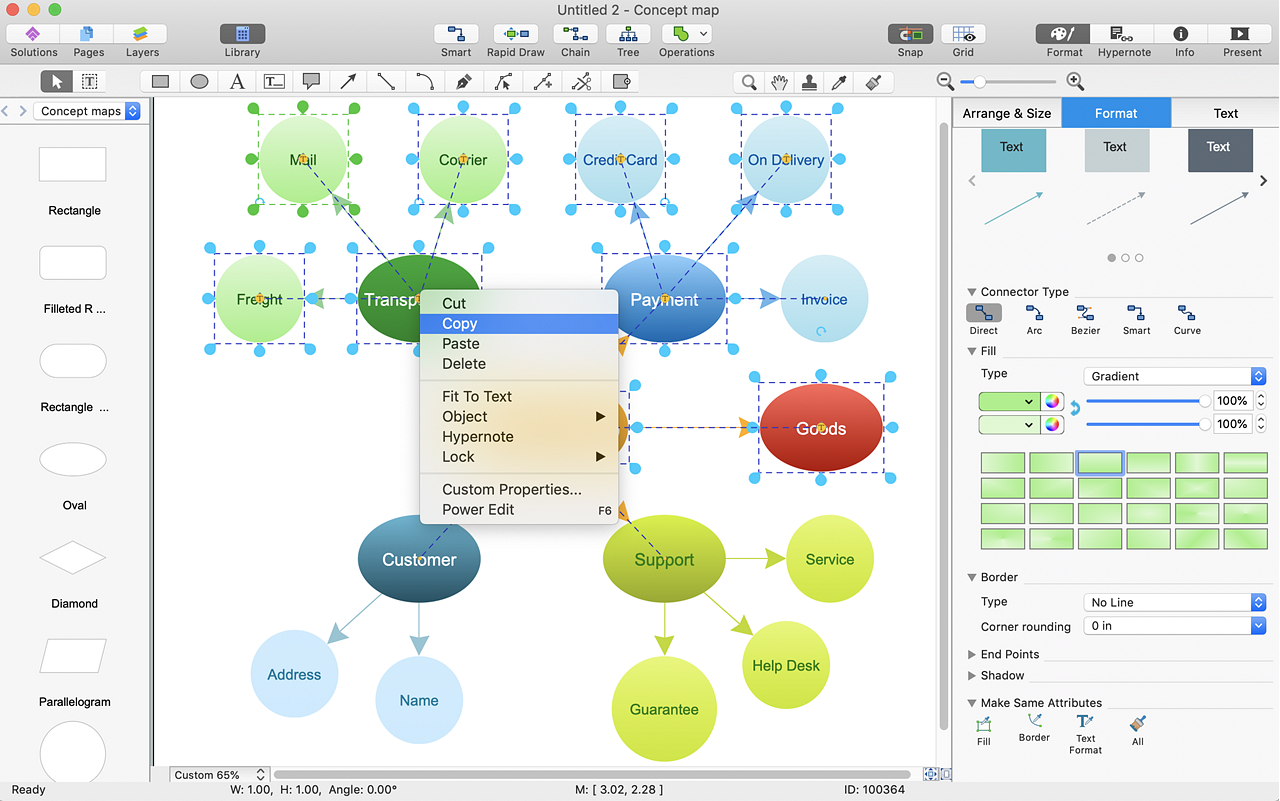Select the Oval drawing tool in toolbar
This screenshot has height=801, width=1280.
click(199, 82)
